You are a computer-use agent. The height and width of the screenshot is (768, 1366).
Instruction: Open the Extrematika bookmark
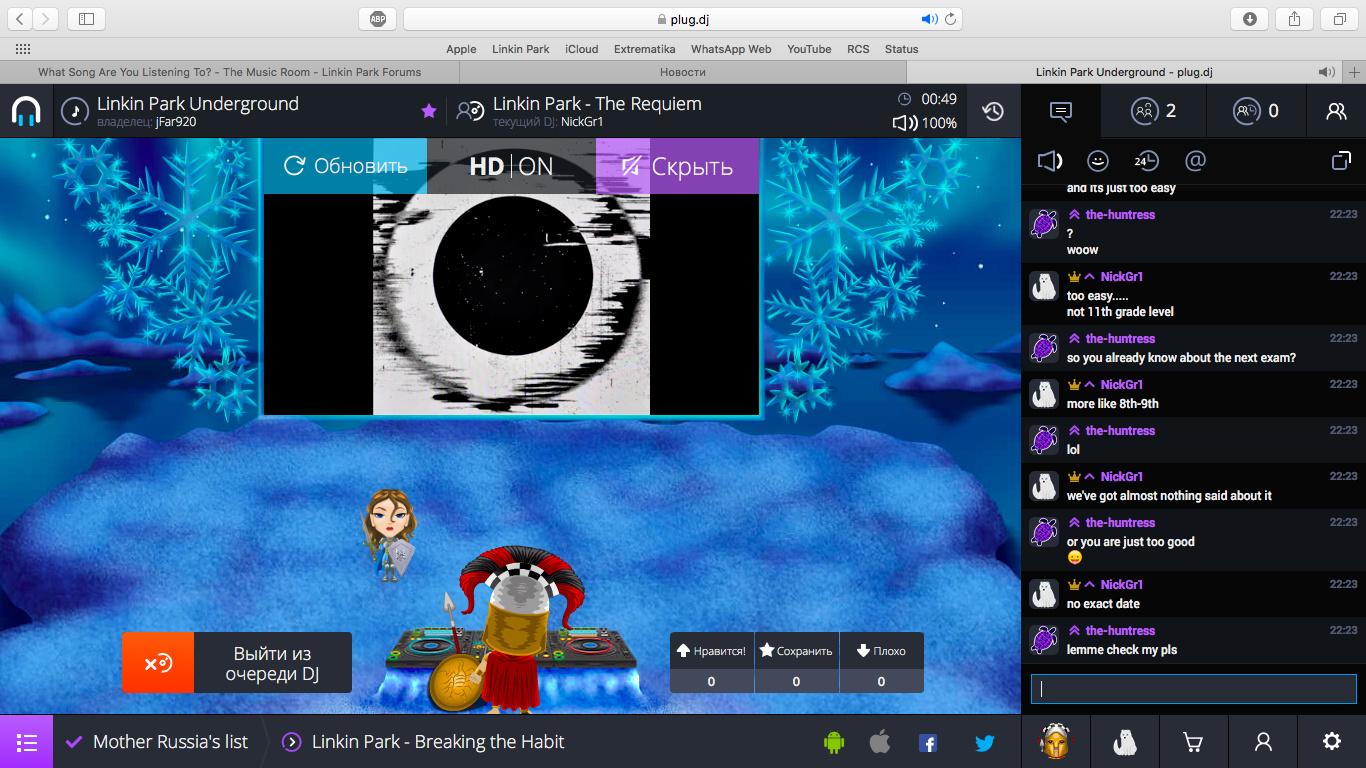pos(644,49)
